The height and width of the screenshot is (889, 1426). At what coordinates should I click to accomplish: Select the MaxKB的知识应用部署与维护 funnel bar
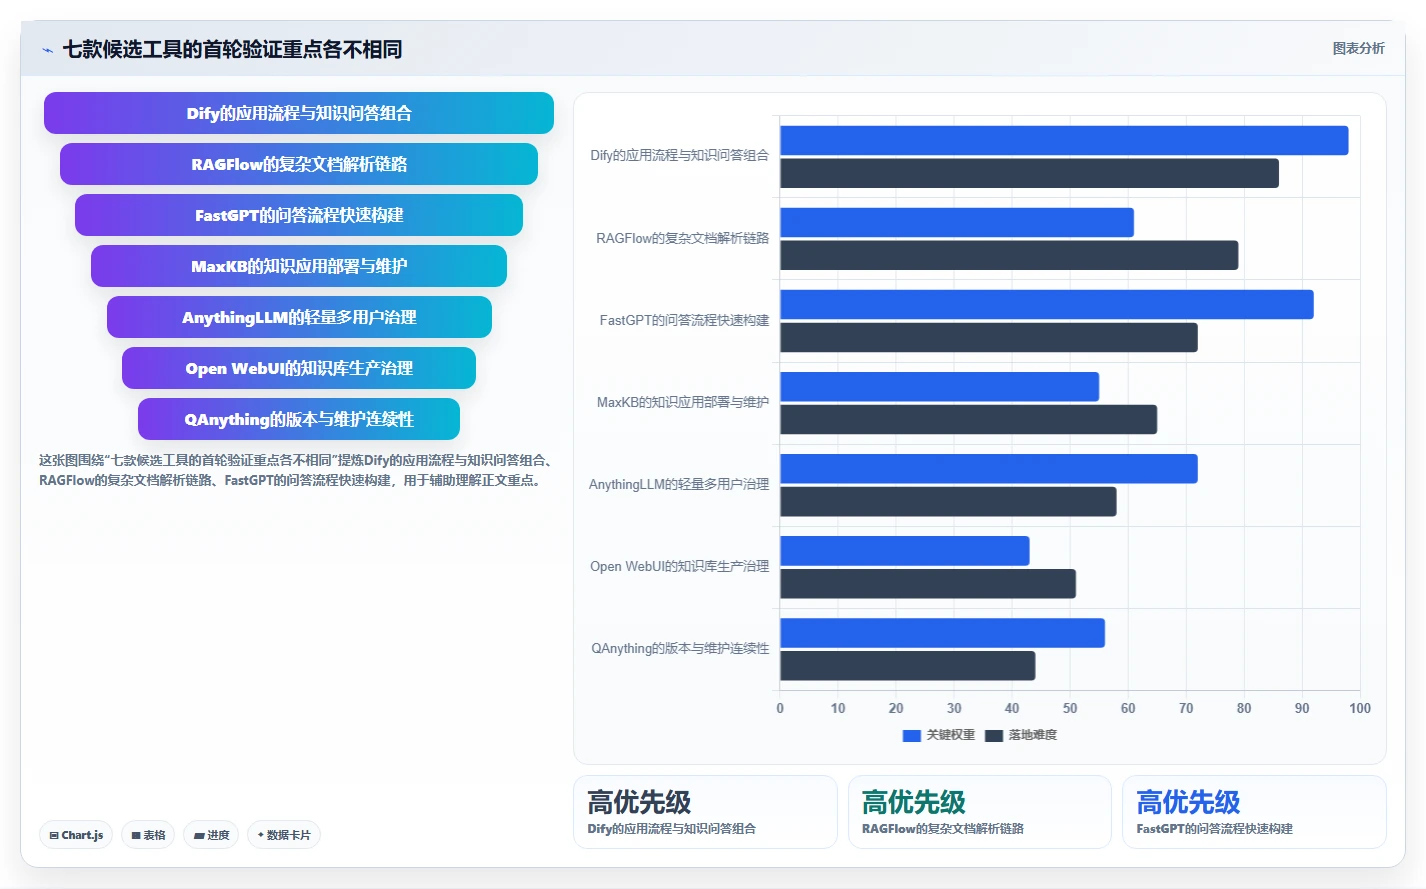299,266
